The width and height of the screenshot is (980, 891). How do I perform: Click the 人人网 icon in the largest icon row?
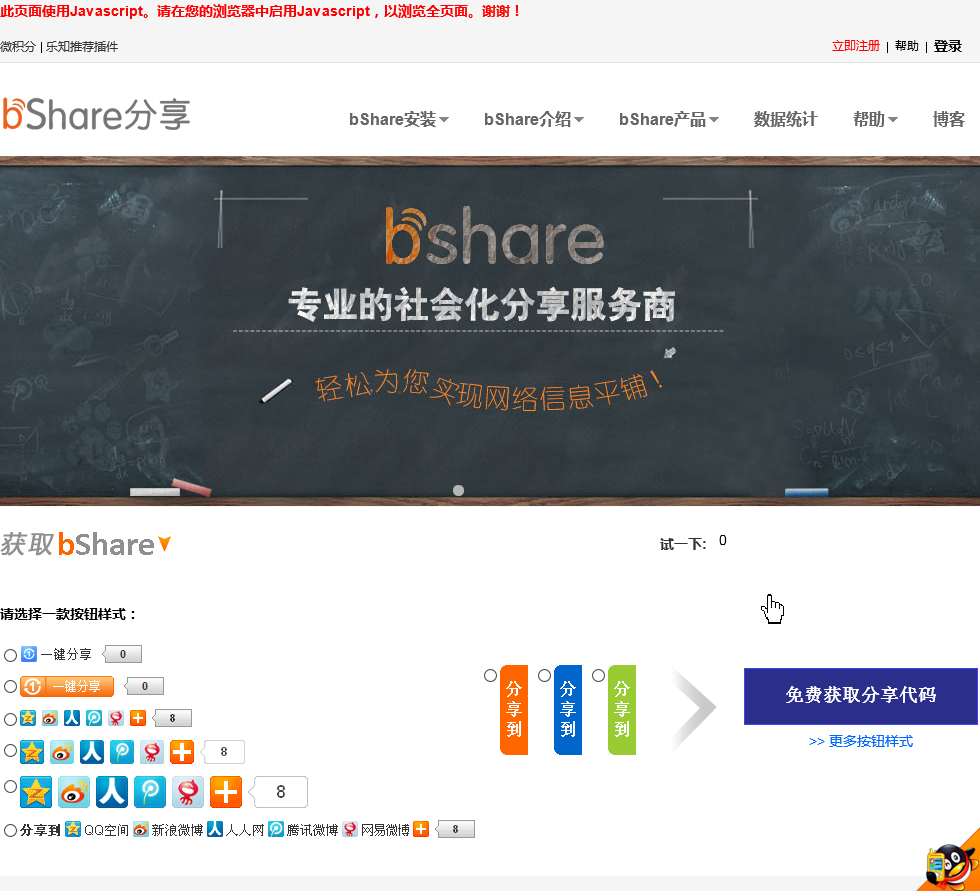tap(112, 792)
